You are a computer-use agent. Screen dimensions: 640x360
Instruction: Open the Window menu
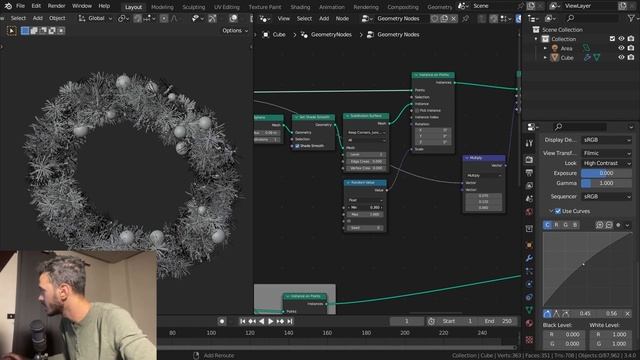pos(82,6)
